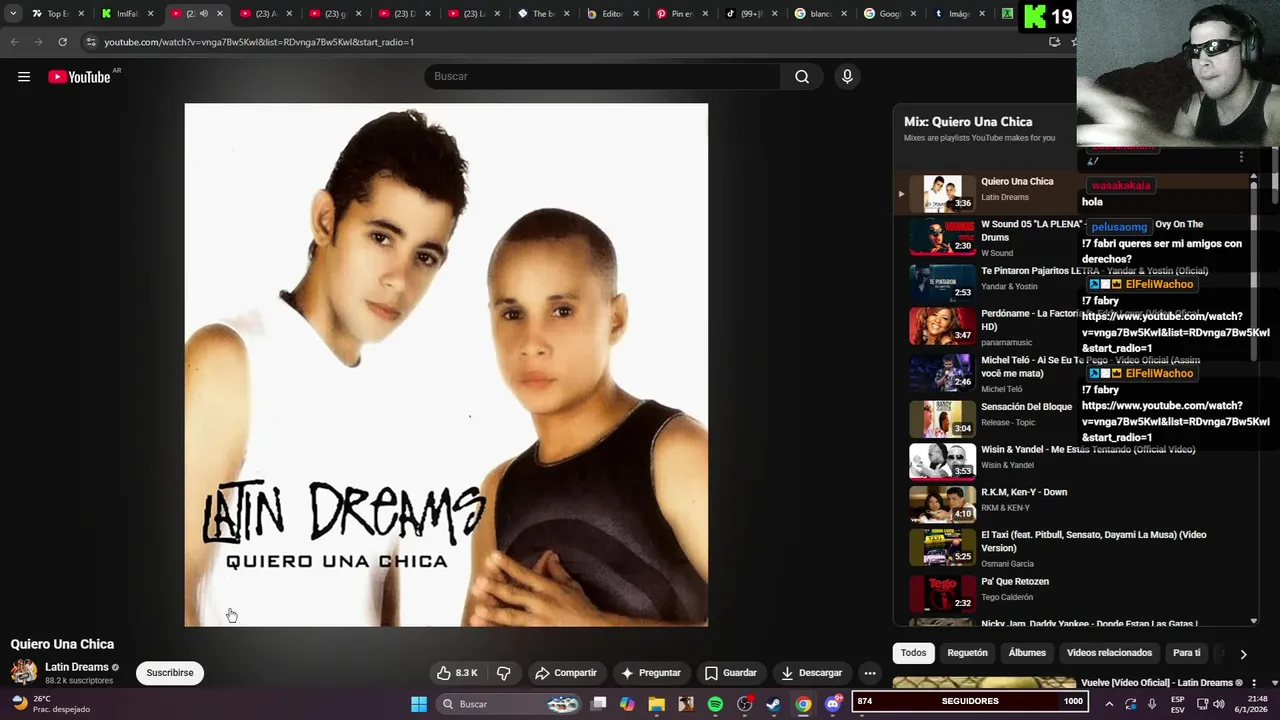Open Spotify from the taskbar
The height and width of the screenshot is (720, 1280).
pyautogui.click(x=715, y=704)
